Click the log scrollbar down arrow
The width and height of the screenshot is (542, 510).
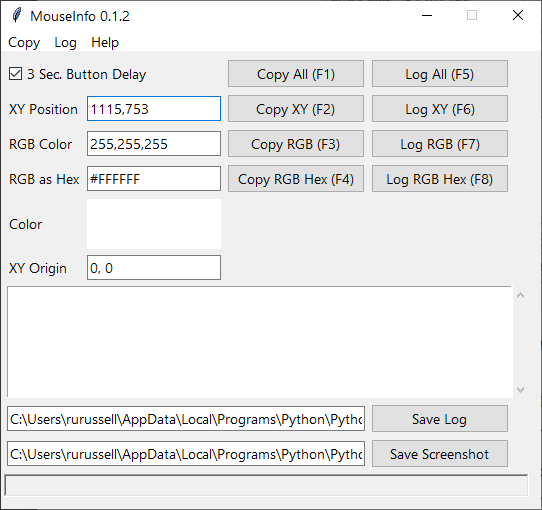pos(520,390)
